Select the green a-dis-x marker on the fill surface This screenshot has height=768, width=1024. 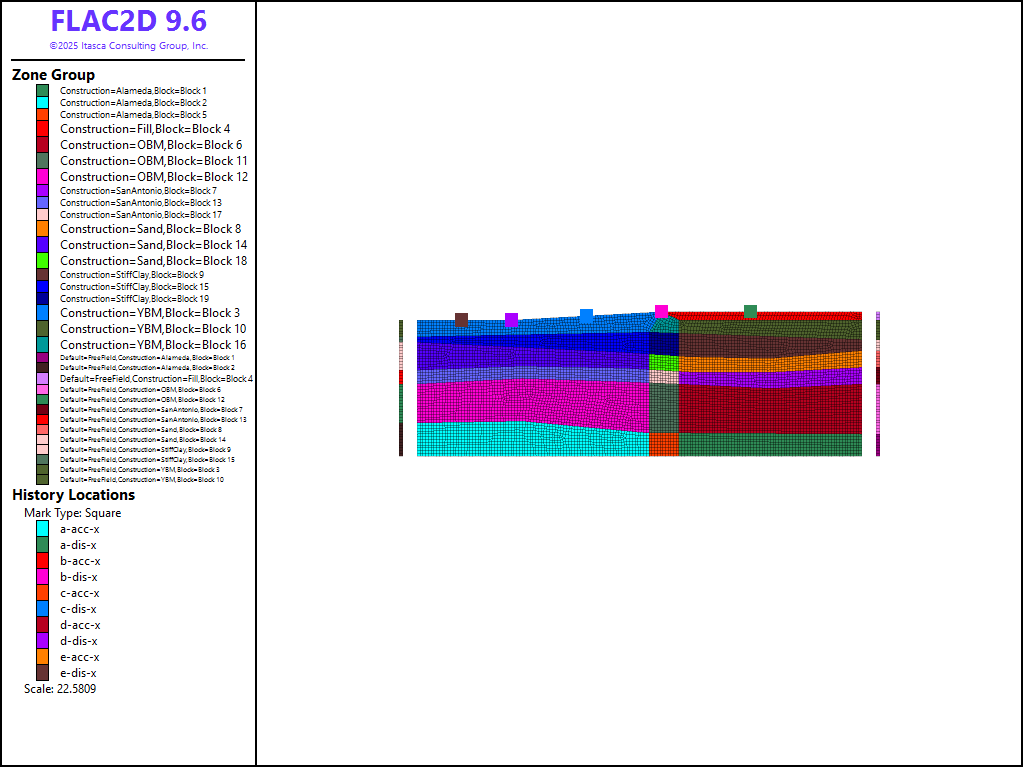[x=750, y=311]
